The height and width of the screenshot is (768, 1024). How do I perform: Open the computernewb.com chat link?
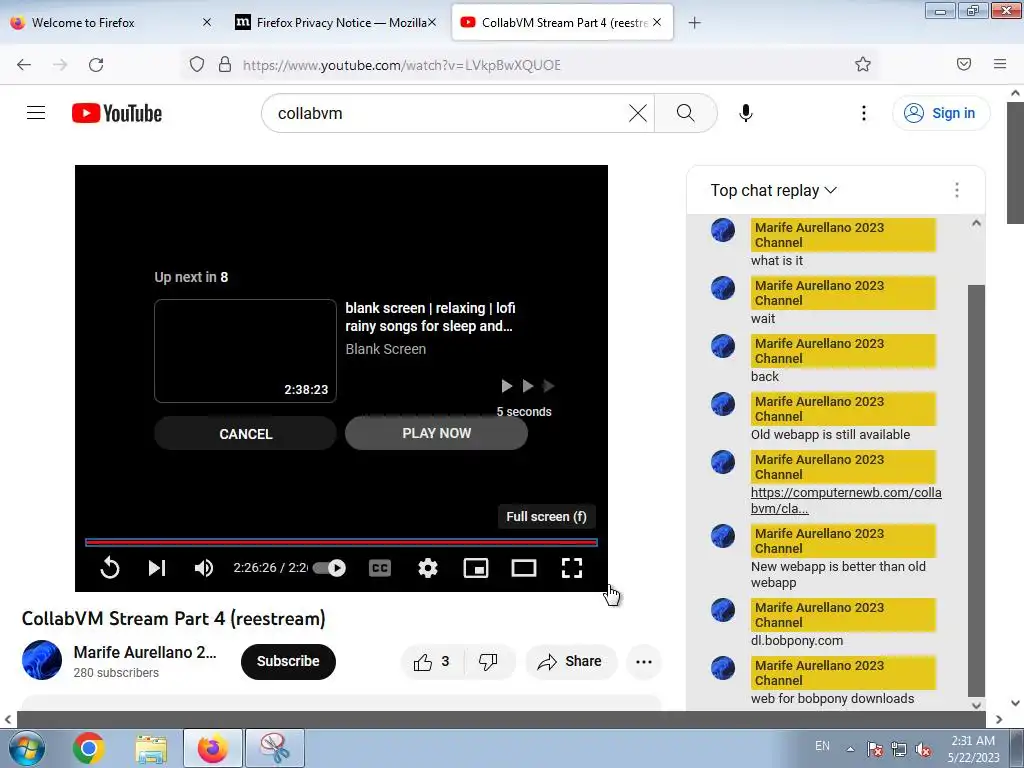(x=846, y=500)
